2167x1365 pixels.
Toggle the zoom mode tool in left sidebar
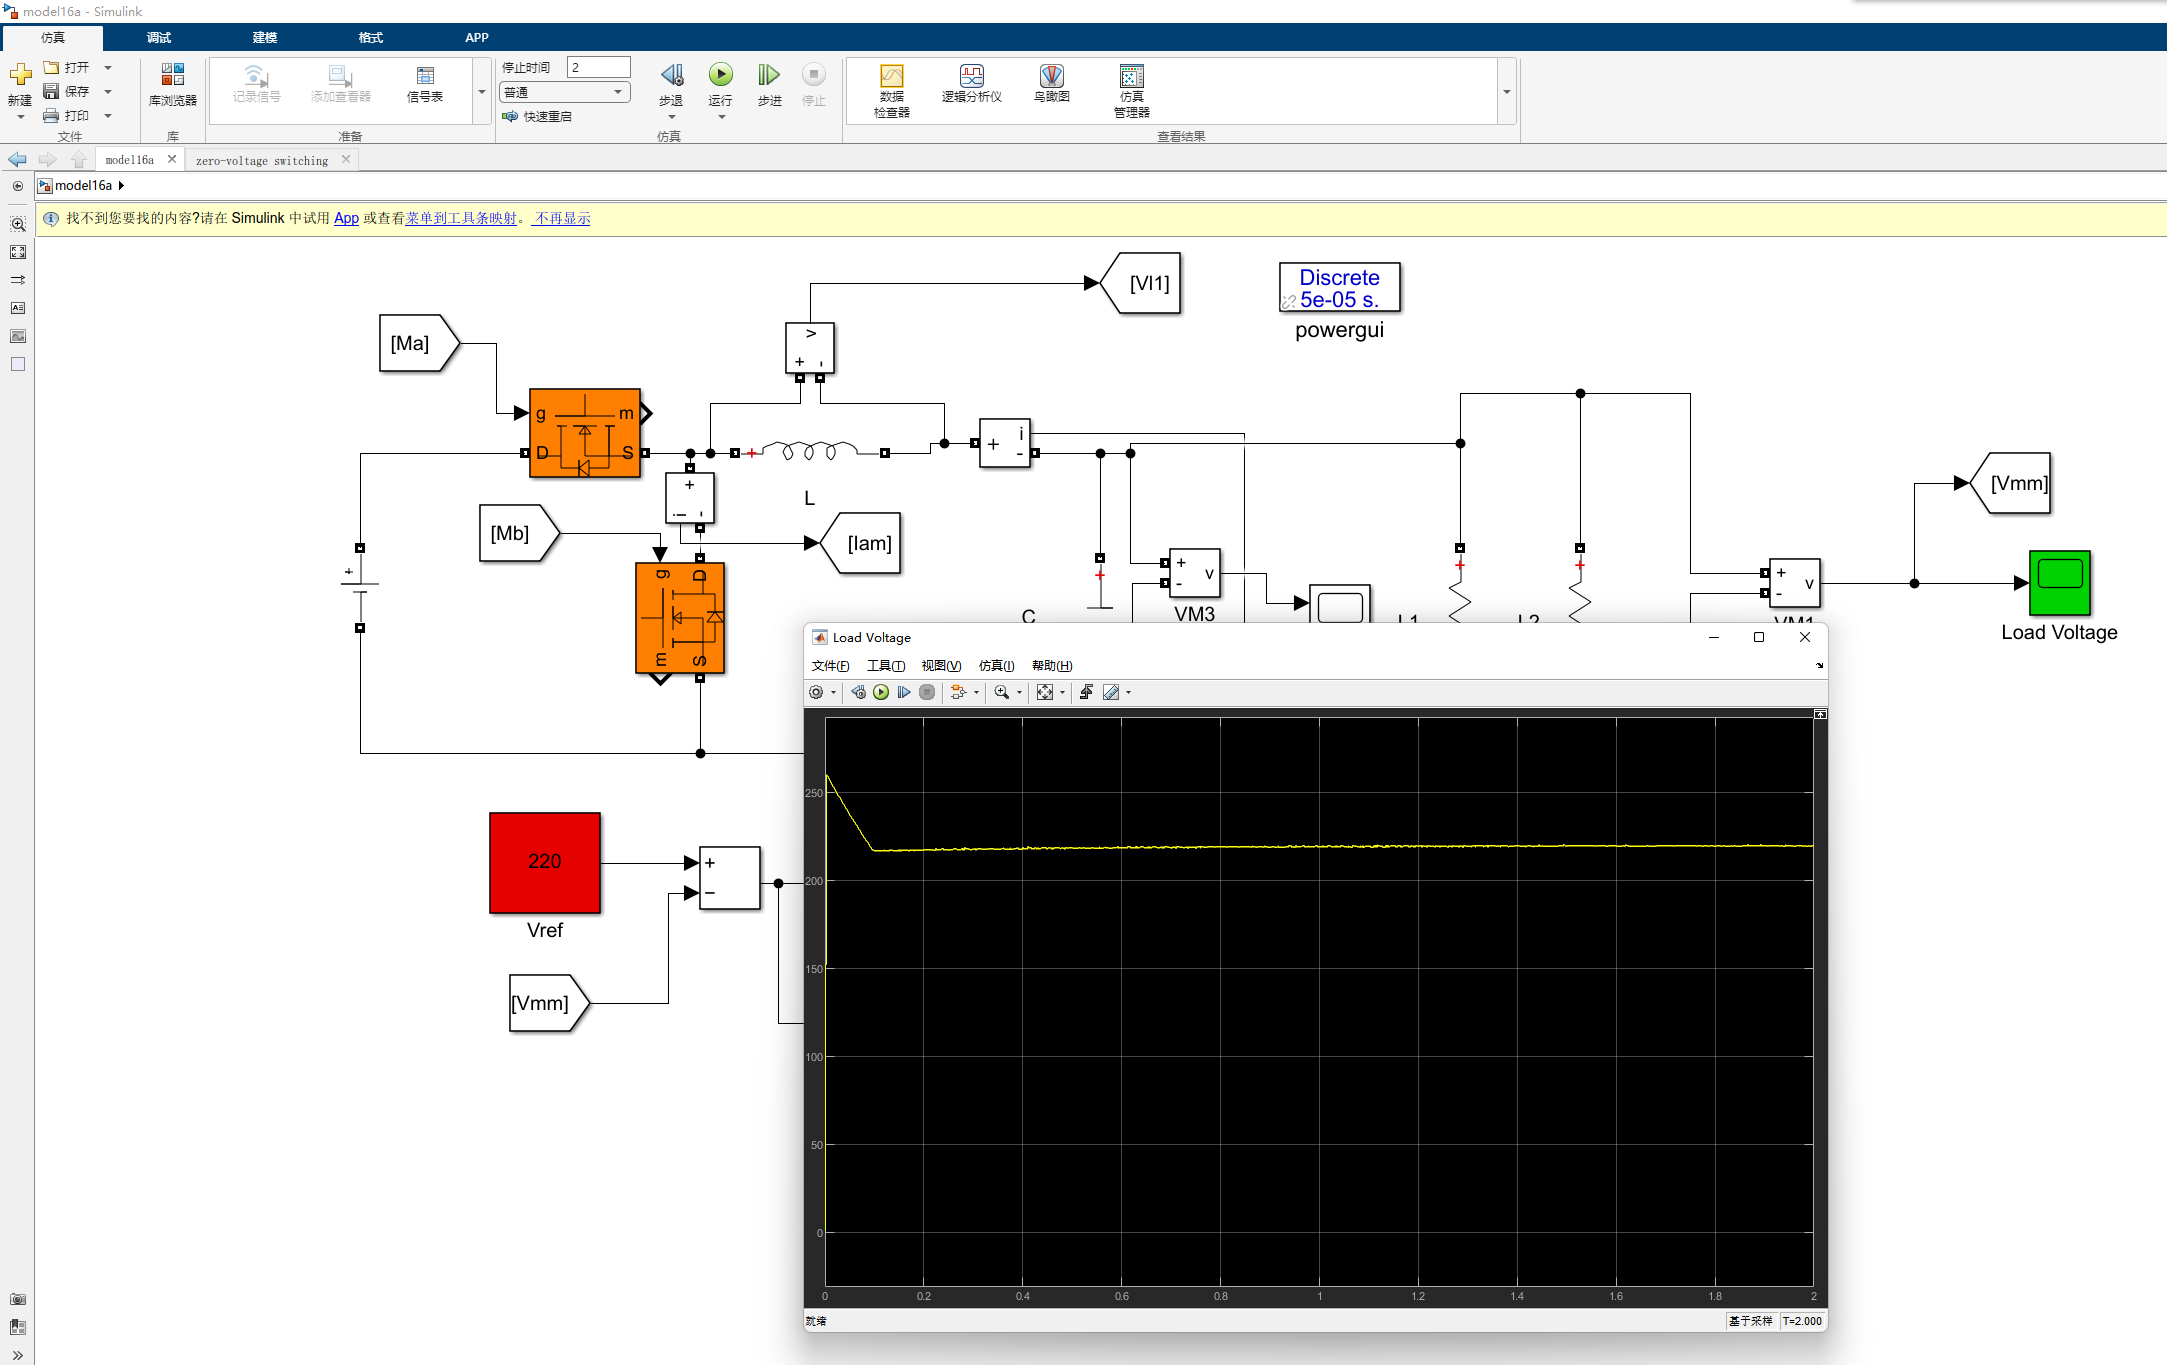18,224
